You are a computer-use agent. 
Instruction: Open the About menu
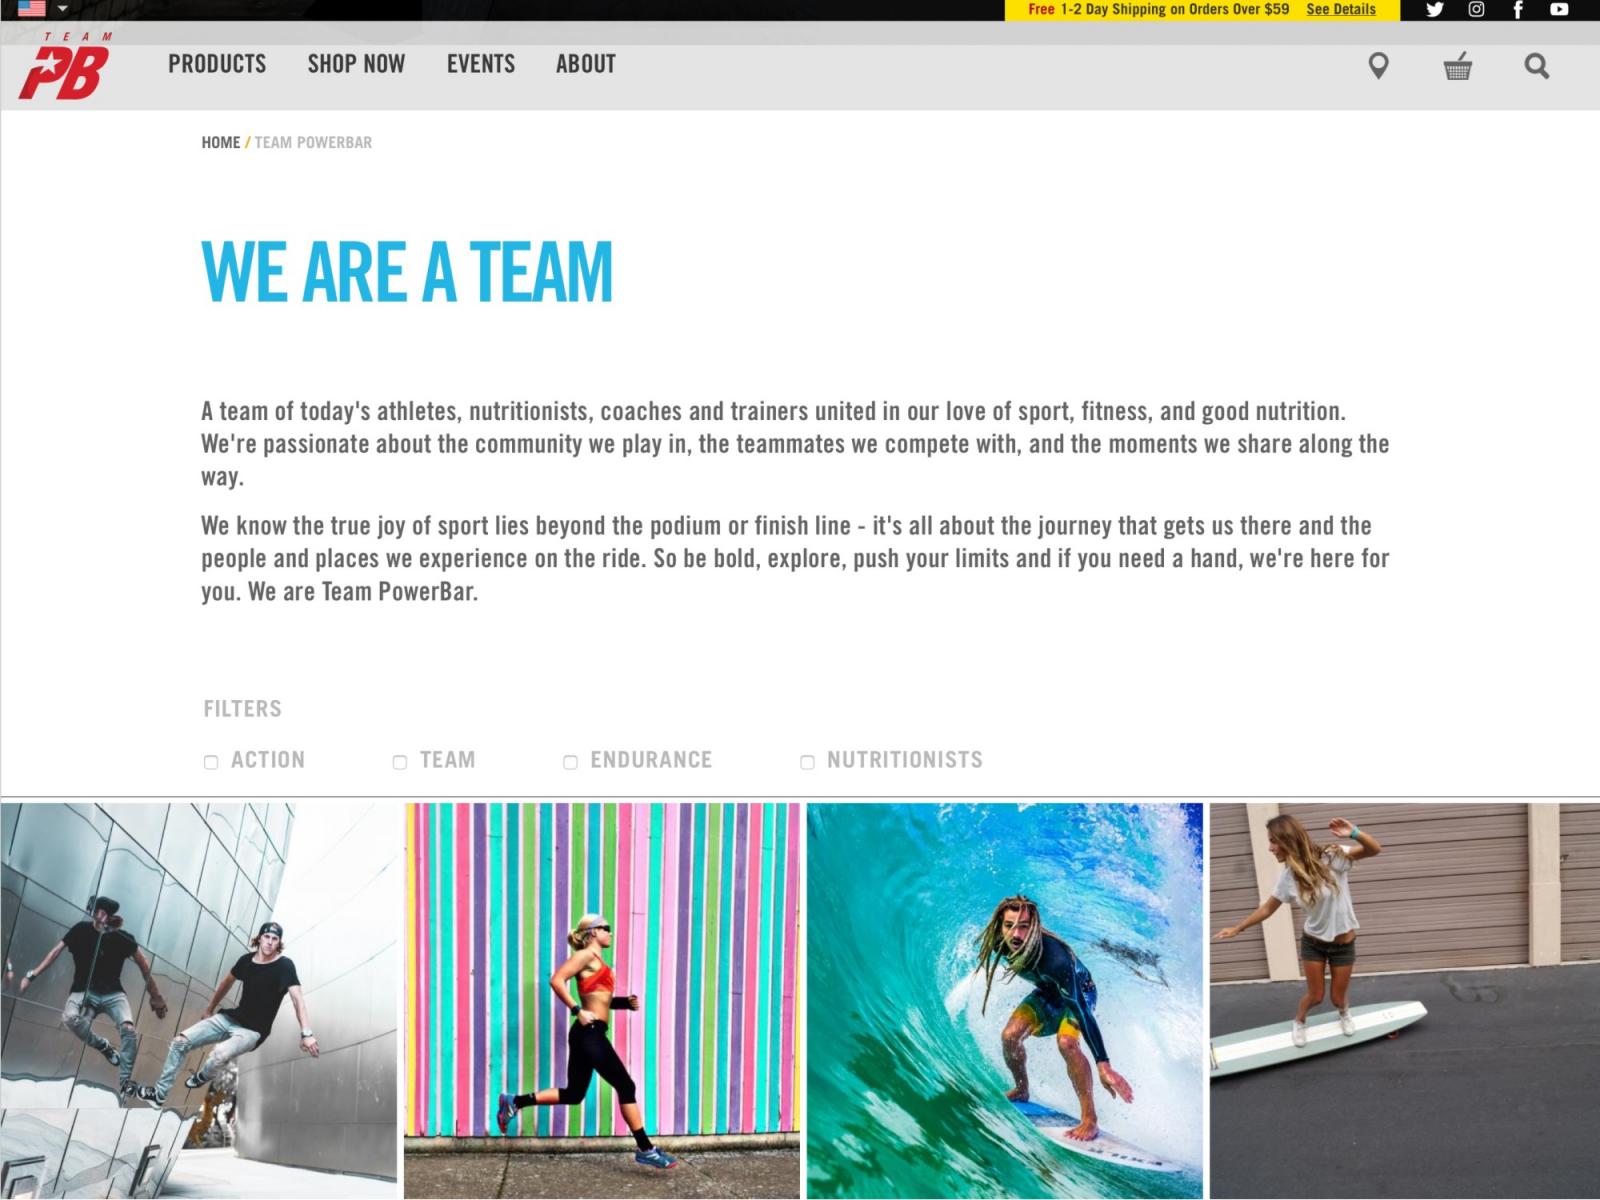tap(586, 64)
